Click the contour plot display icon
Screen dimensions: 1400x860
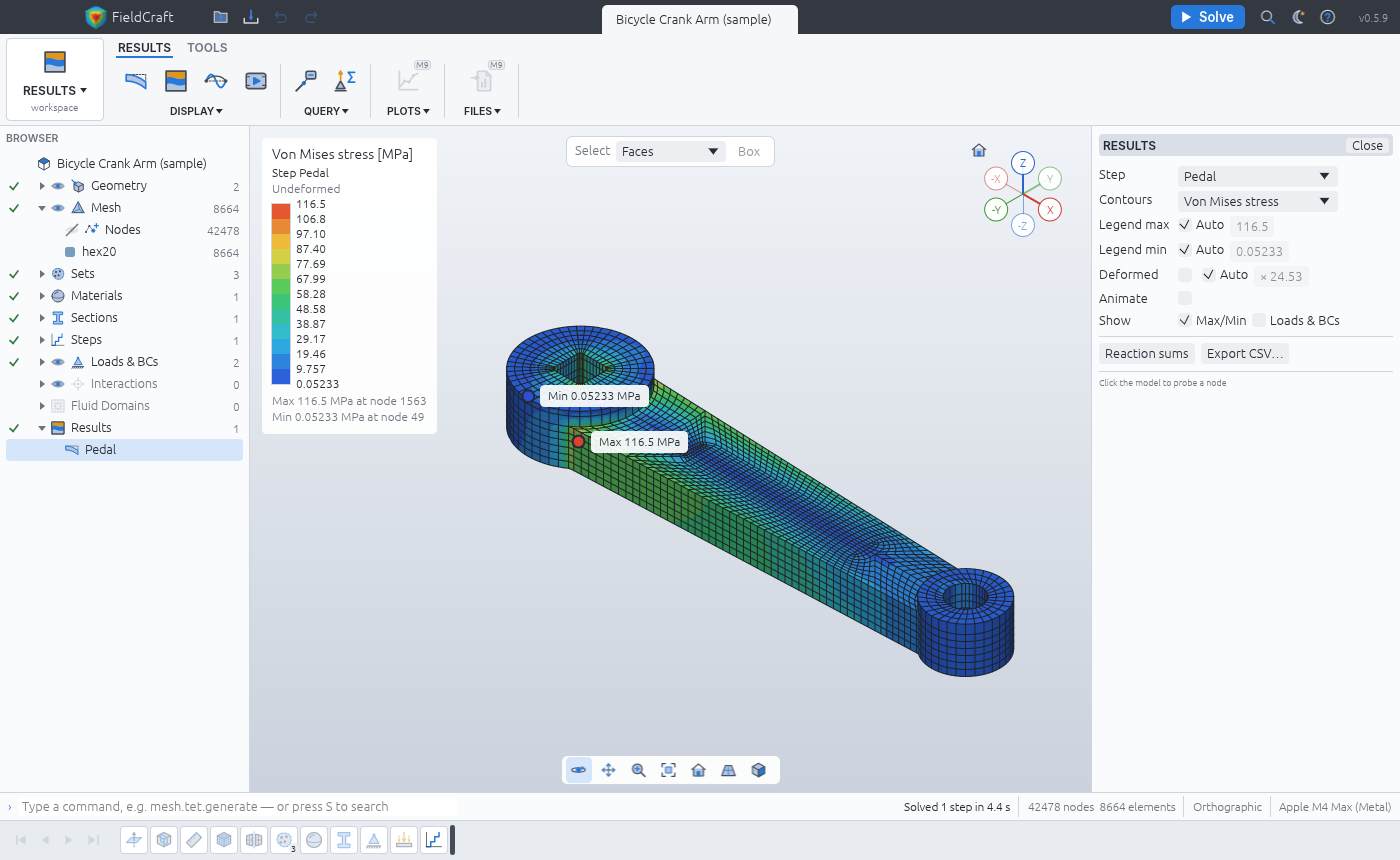(x=176, y=81)
